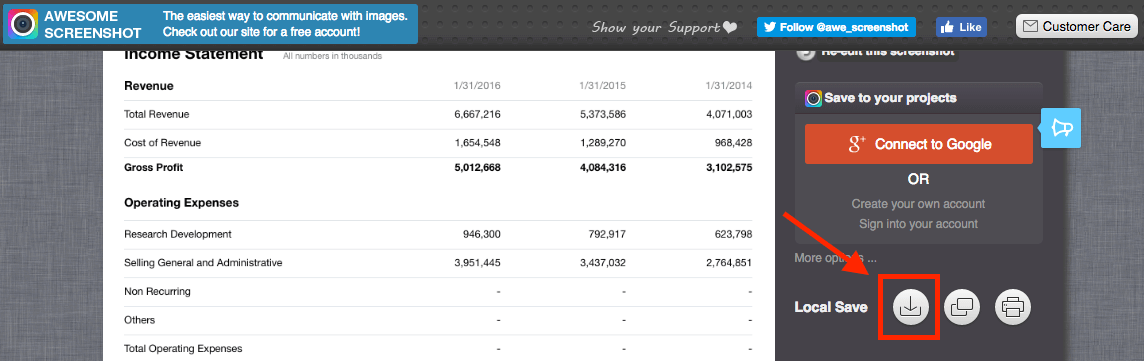Click the Re-edit this screenshot icon

(x=805, y=53)
